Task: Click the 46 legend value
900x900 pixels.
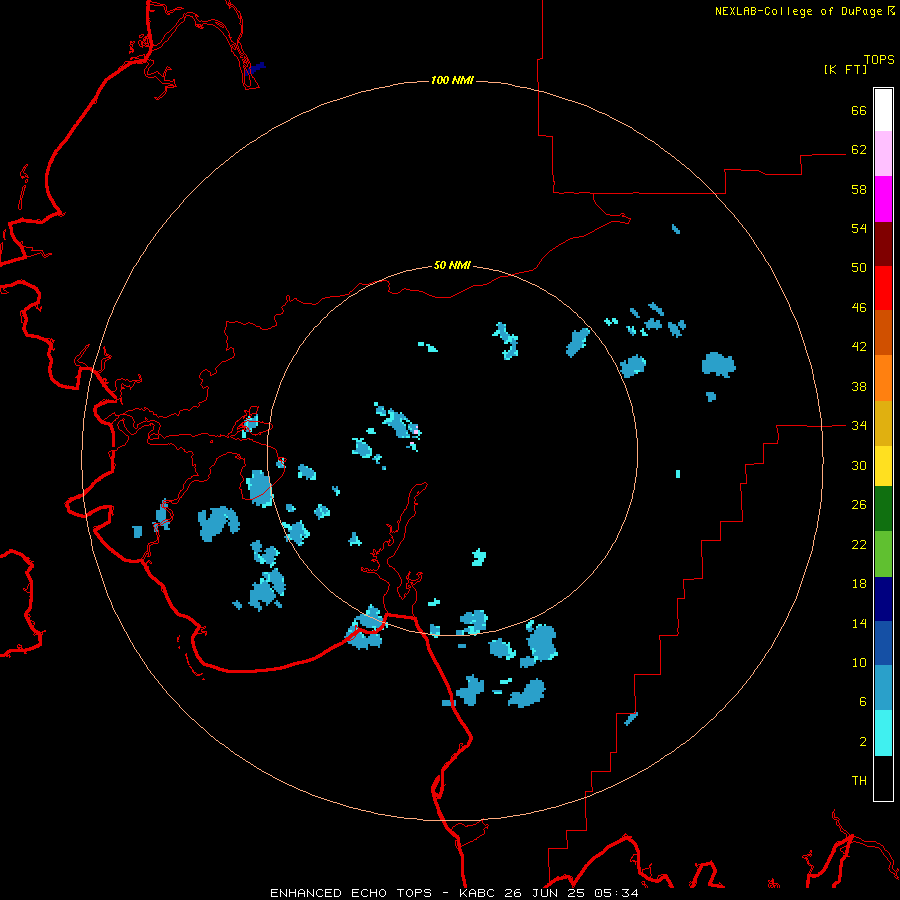Action: pos(859,308)
